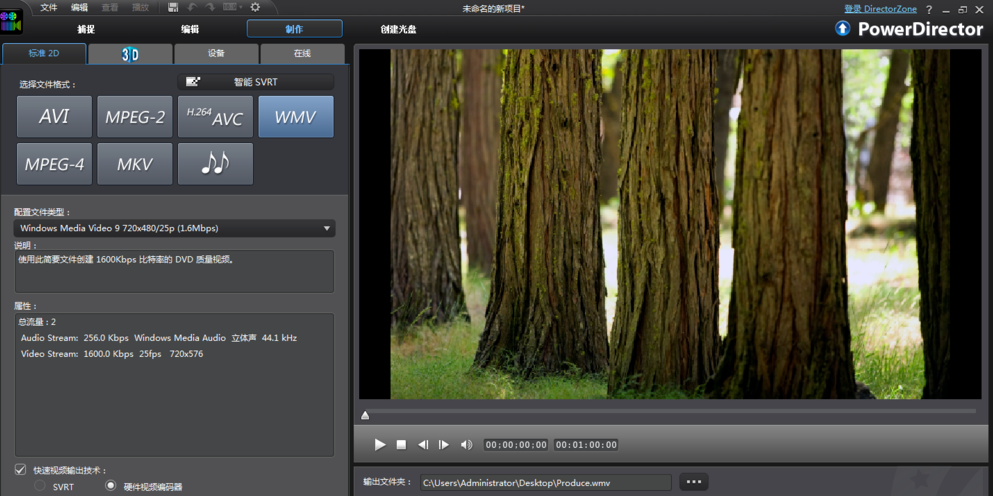Step to the next frame
The width and height of the screenshot is (993, 496).
coord(444,445)
